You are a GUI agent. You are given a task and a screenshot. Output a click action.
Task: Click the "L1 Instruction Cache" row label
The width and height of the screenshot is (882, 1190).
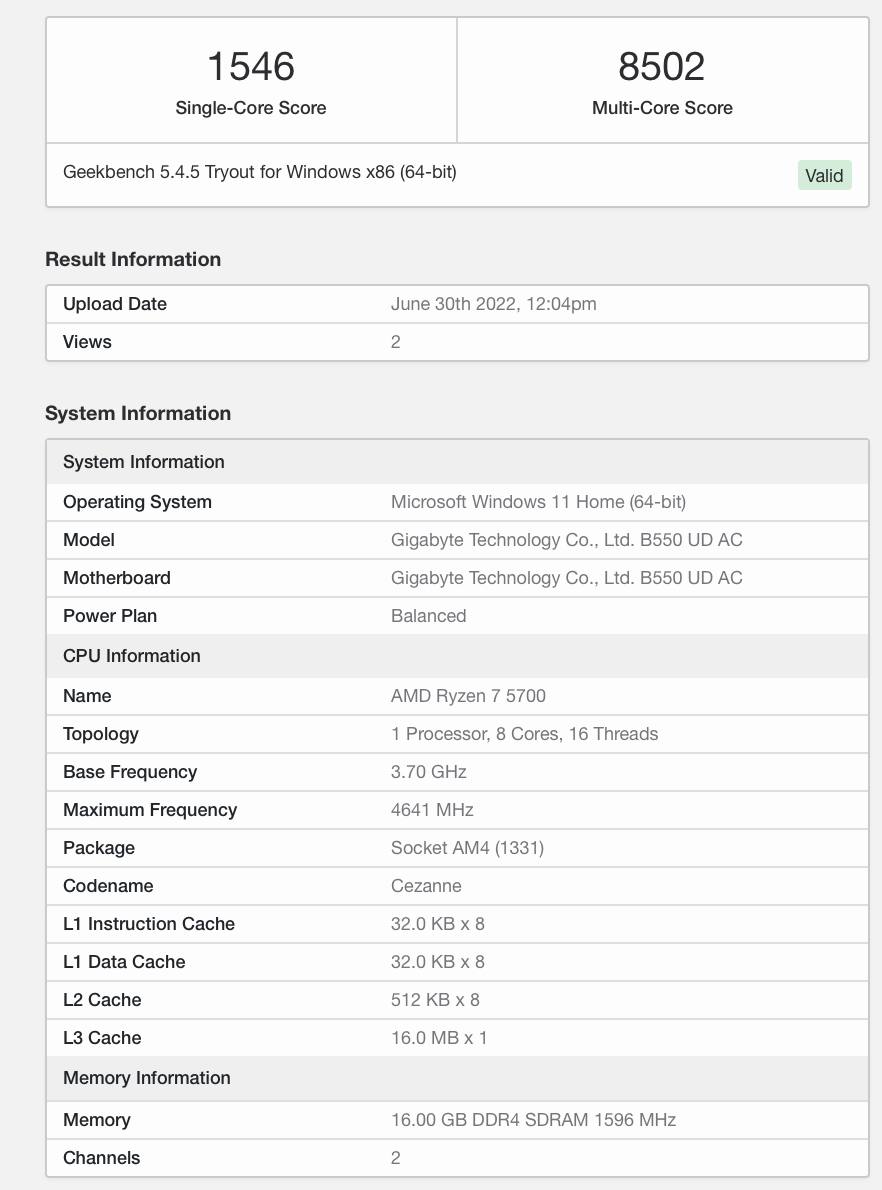pos(149,924)
